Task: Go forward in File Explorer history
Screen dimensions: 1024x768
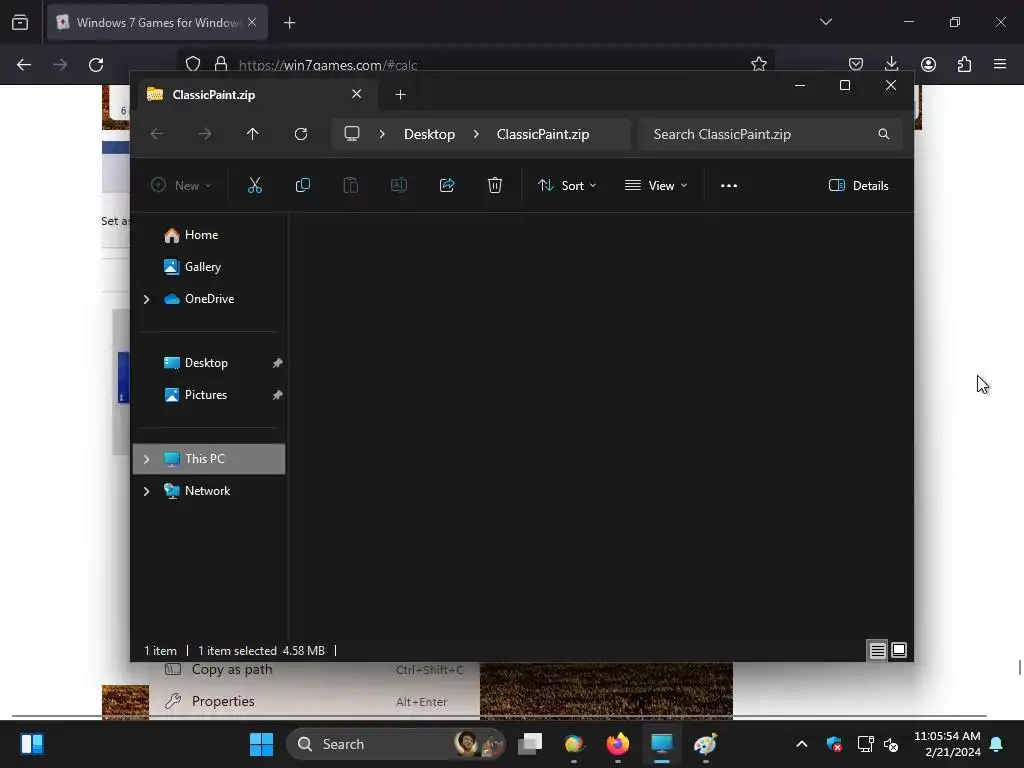Action: (205, 134)
